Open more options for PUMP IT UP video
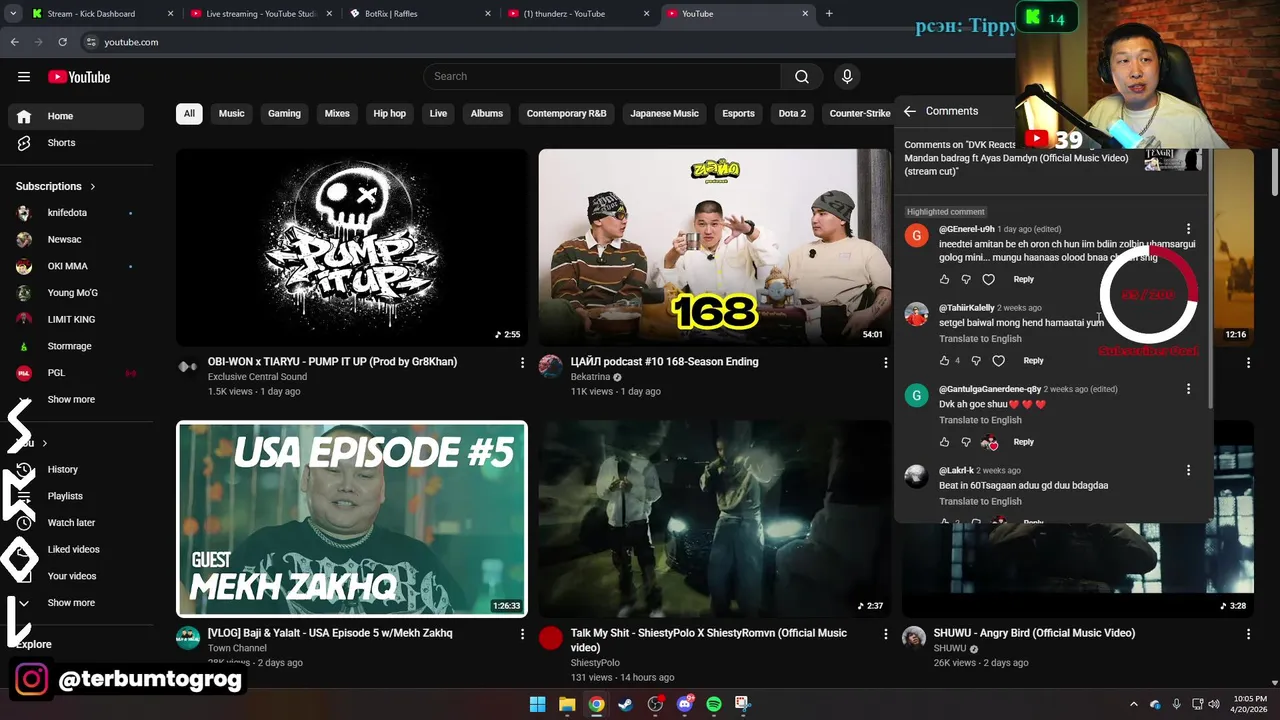Viewport: 1280px width, 720px height. [522, 363]
